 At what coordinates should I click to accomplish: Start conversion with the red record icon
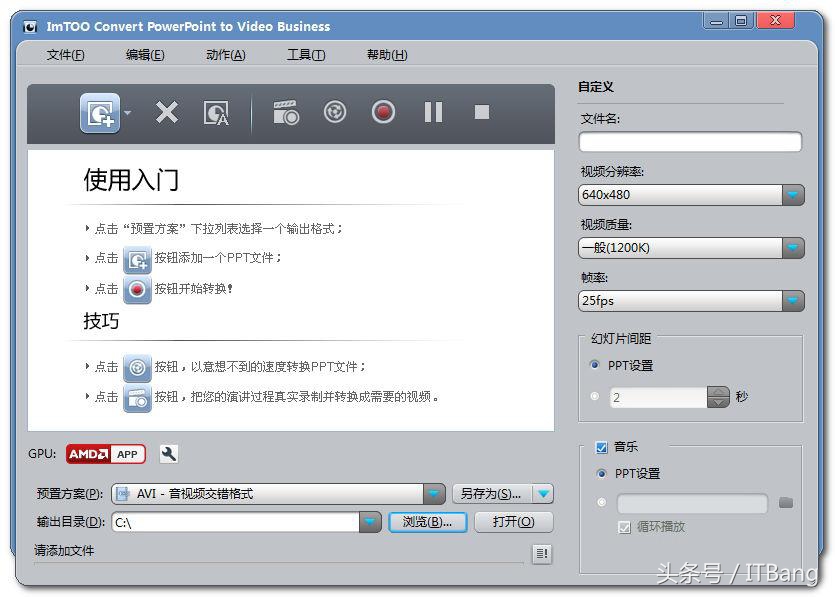pos(383,112)
